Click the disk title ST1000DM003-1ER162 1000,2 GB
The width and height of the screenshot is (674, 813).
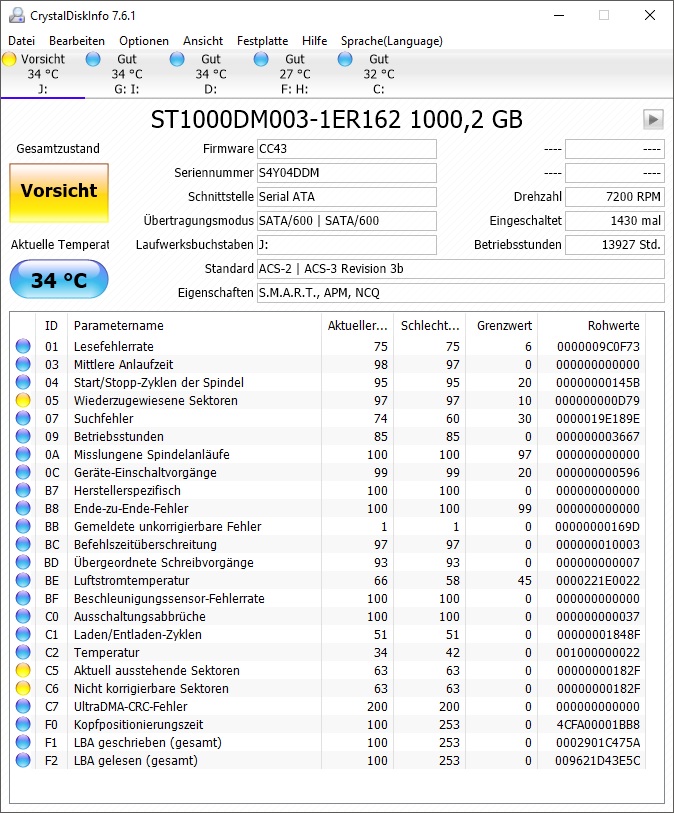click(x=336, y=120)
